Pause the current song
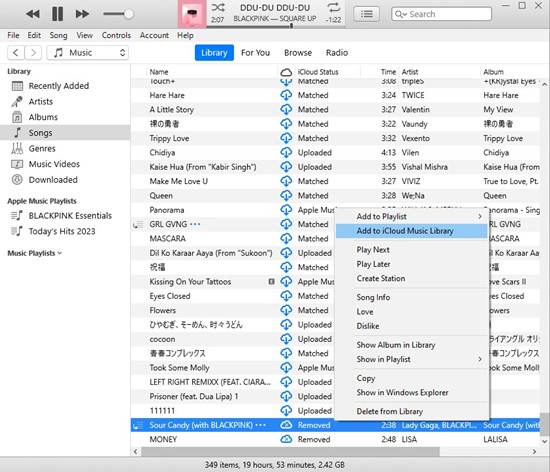This screenshot has height=472, width=550. 58,14
